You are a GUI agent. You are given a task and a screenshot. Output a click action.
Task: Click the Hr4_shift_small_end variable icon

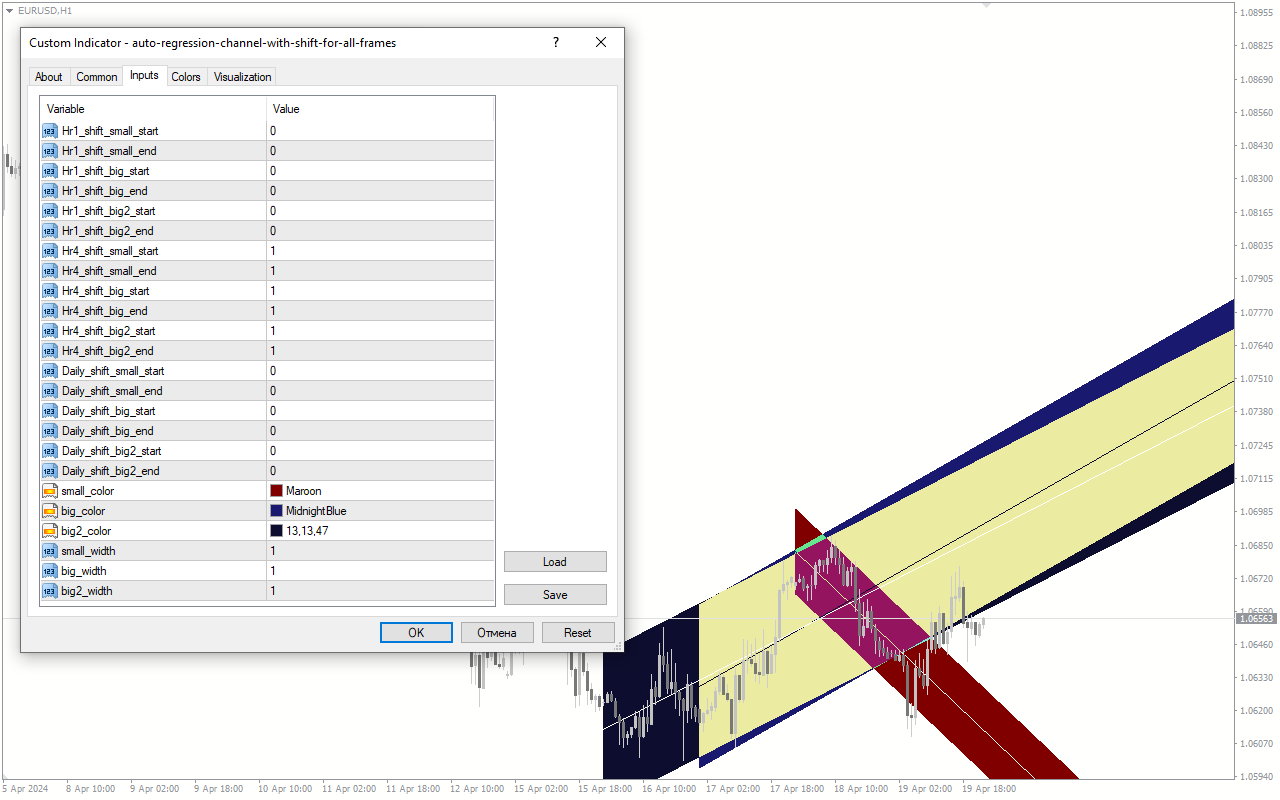point(50,271)
